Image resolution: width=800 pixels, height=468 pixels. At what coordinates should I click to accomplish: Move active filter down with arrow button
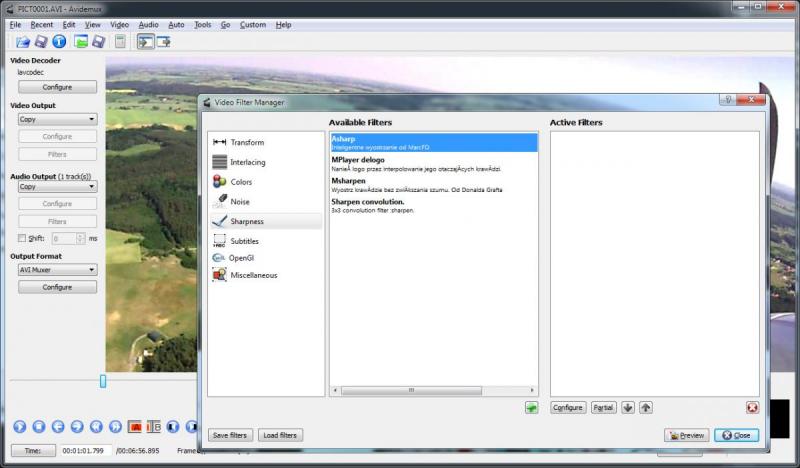[628, 408]
